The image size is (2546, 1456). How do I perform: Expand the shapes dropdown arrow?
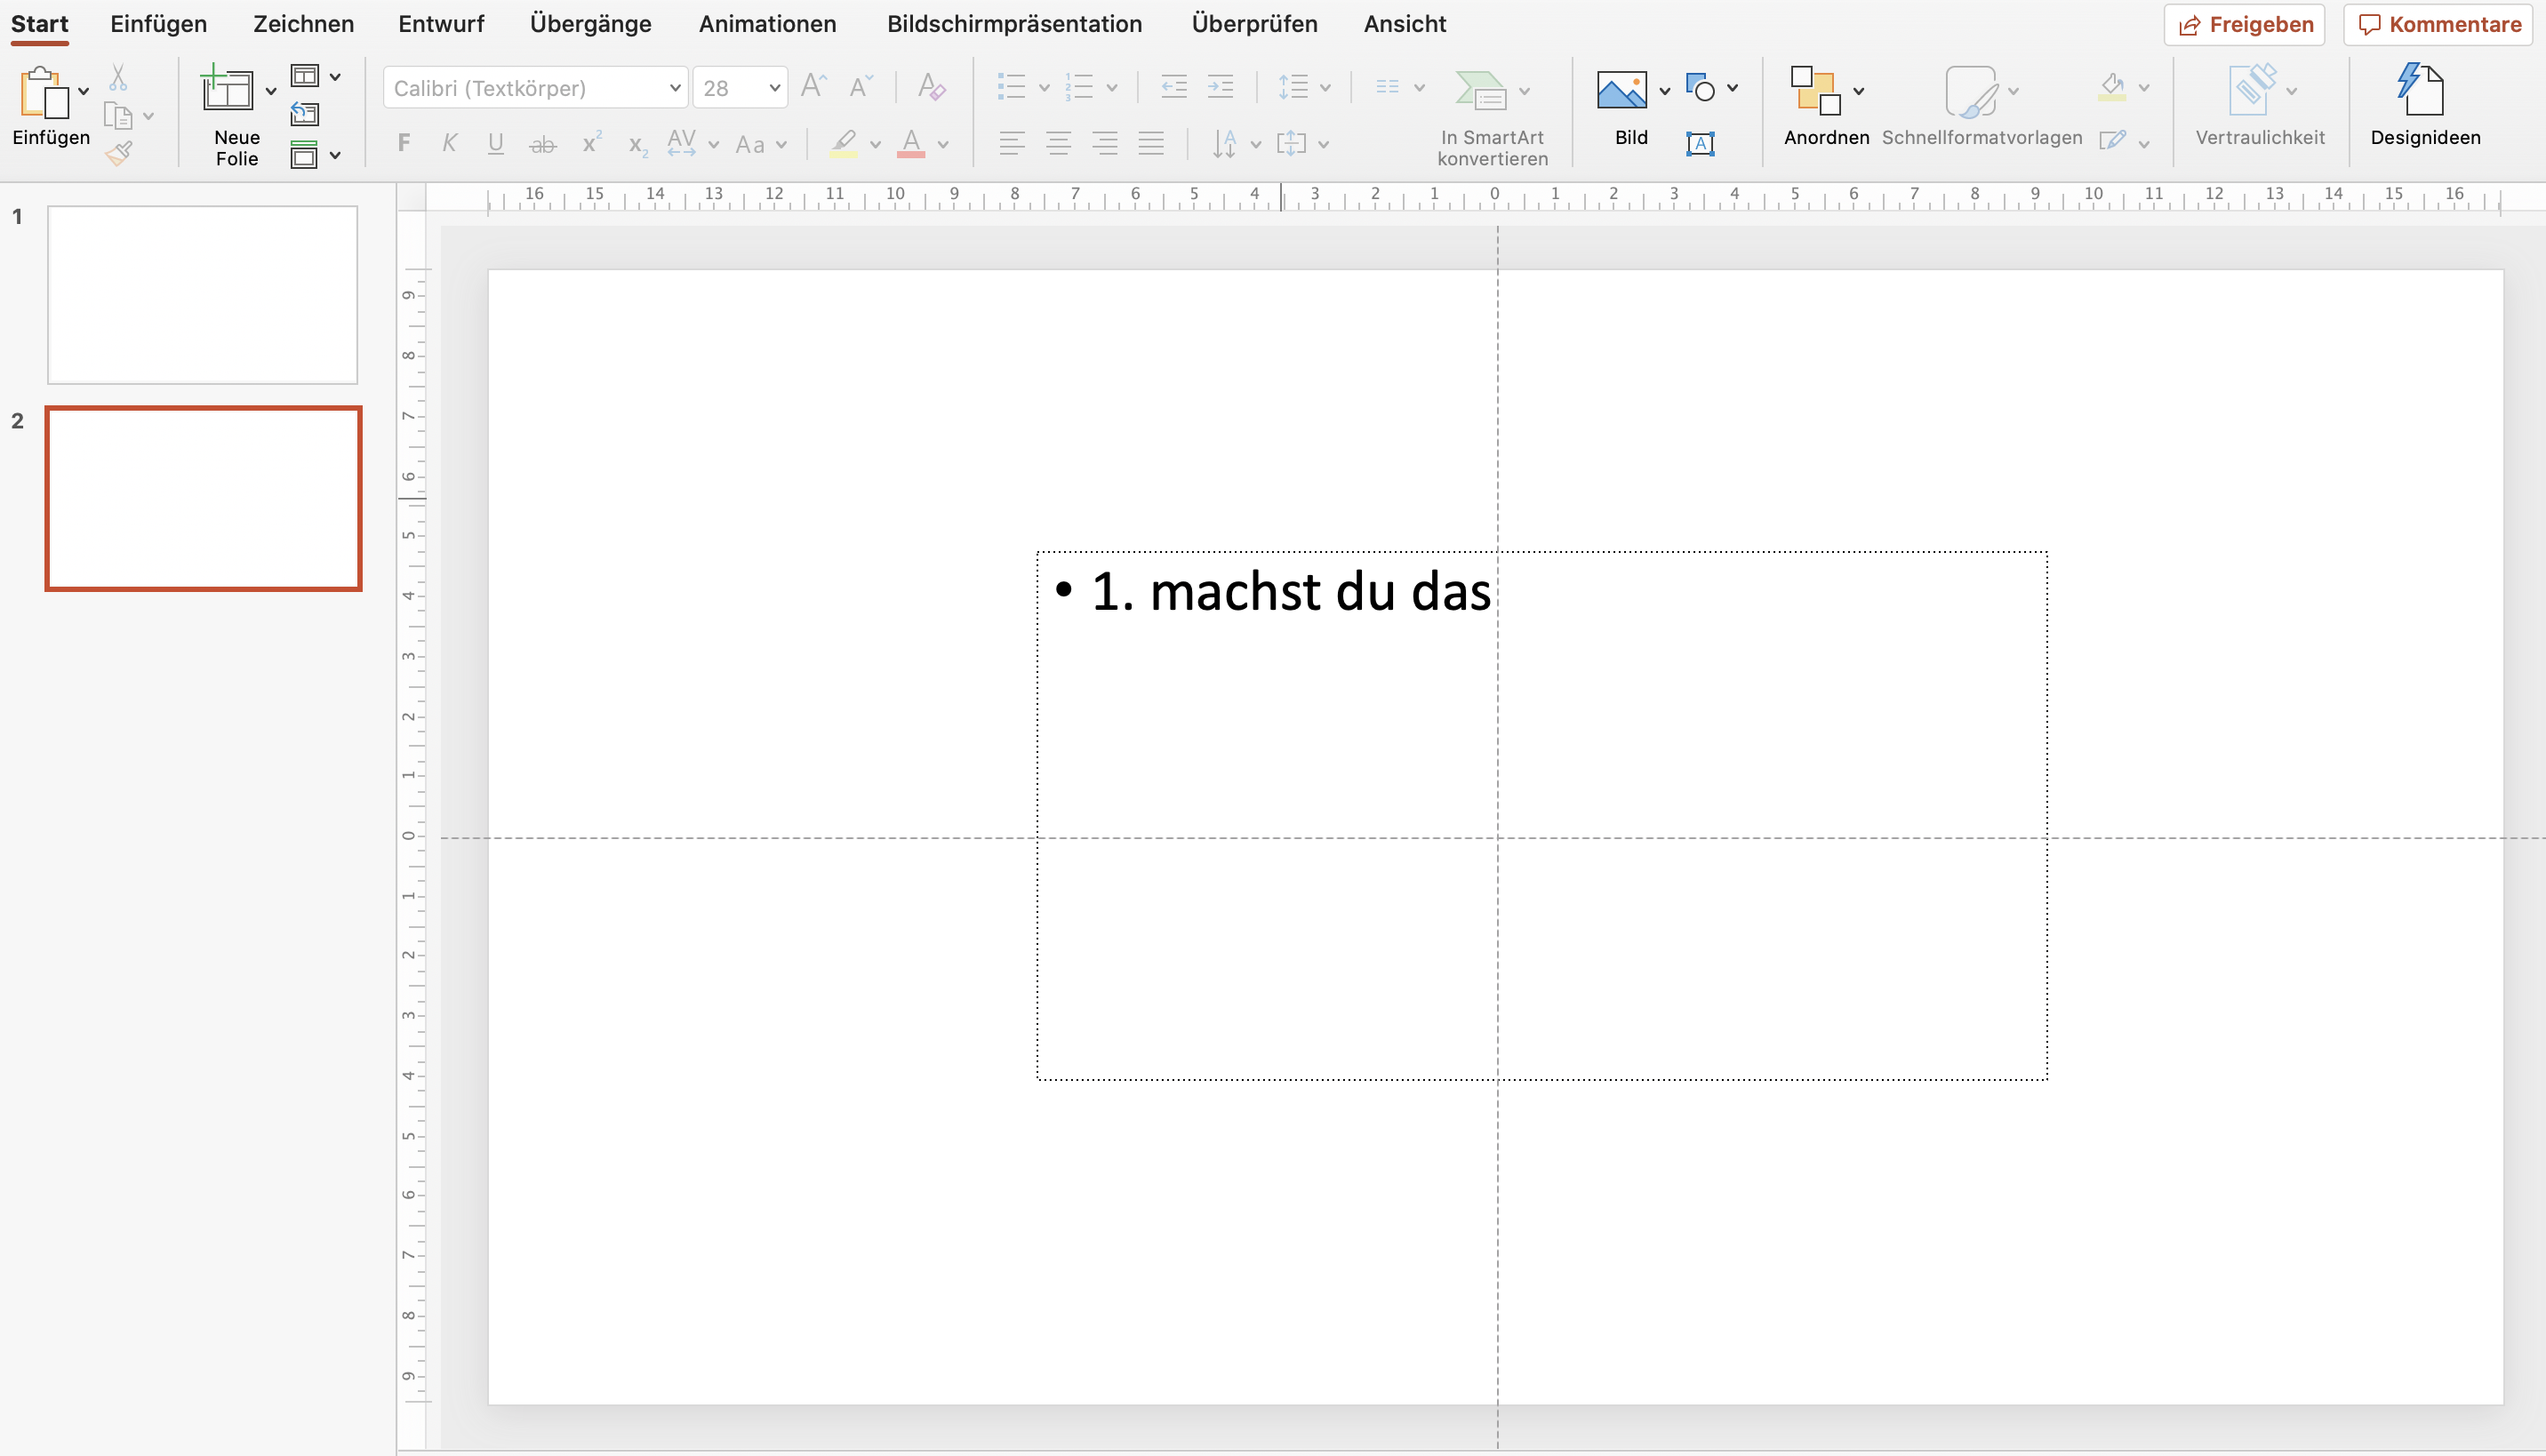(1732, 88)
